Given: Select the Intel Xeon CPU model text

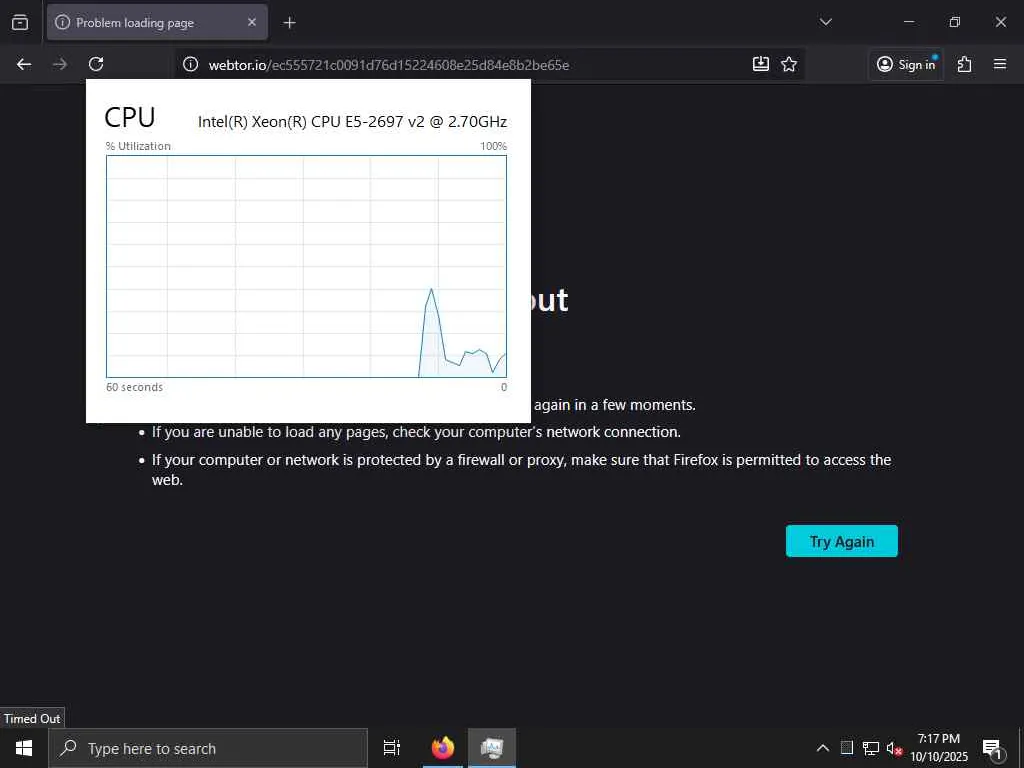Looking at the screenshot, I should [x=352, y=121].
